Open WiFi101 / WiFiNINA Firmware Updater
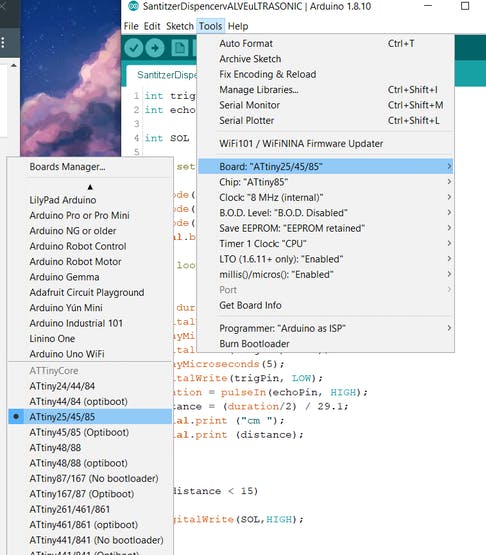The height and width of the screenshot is (555, 486). coord(325,143)
